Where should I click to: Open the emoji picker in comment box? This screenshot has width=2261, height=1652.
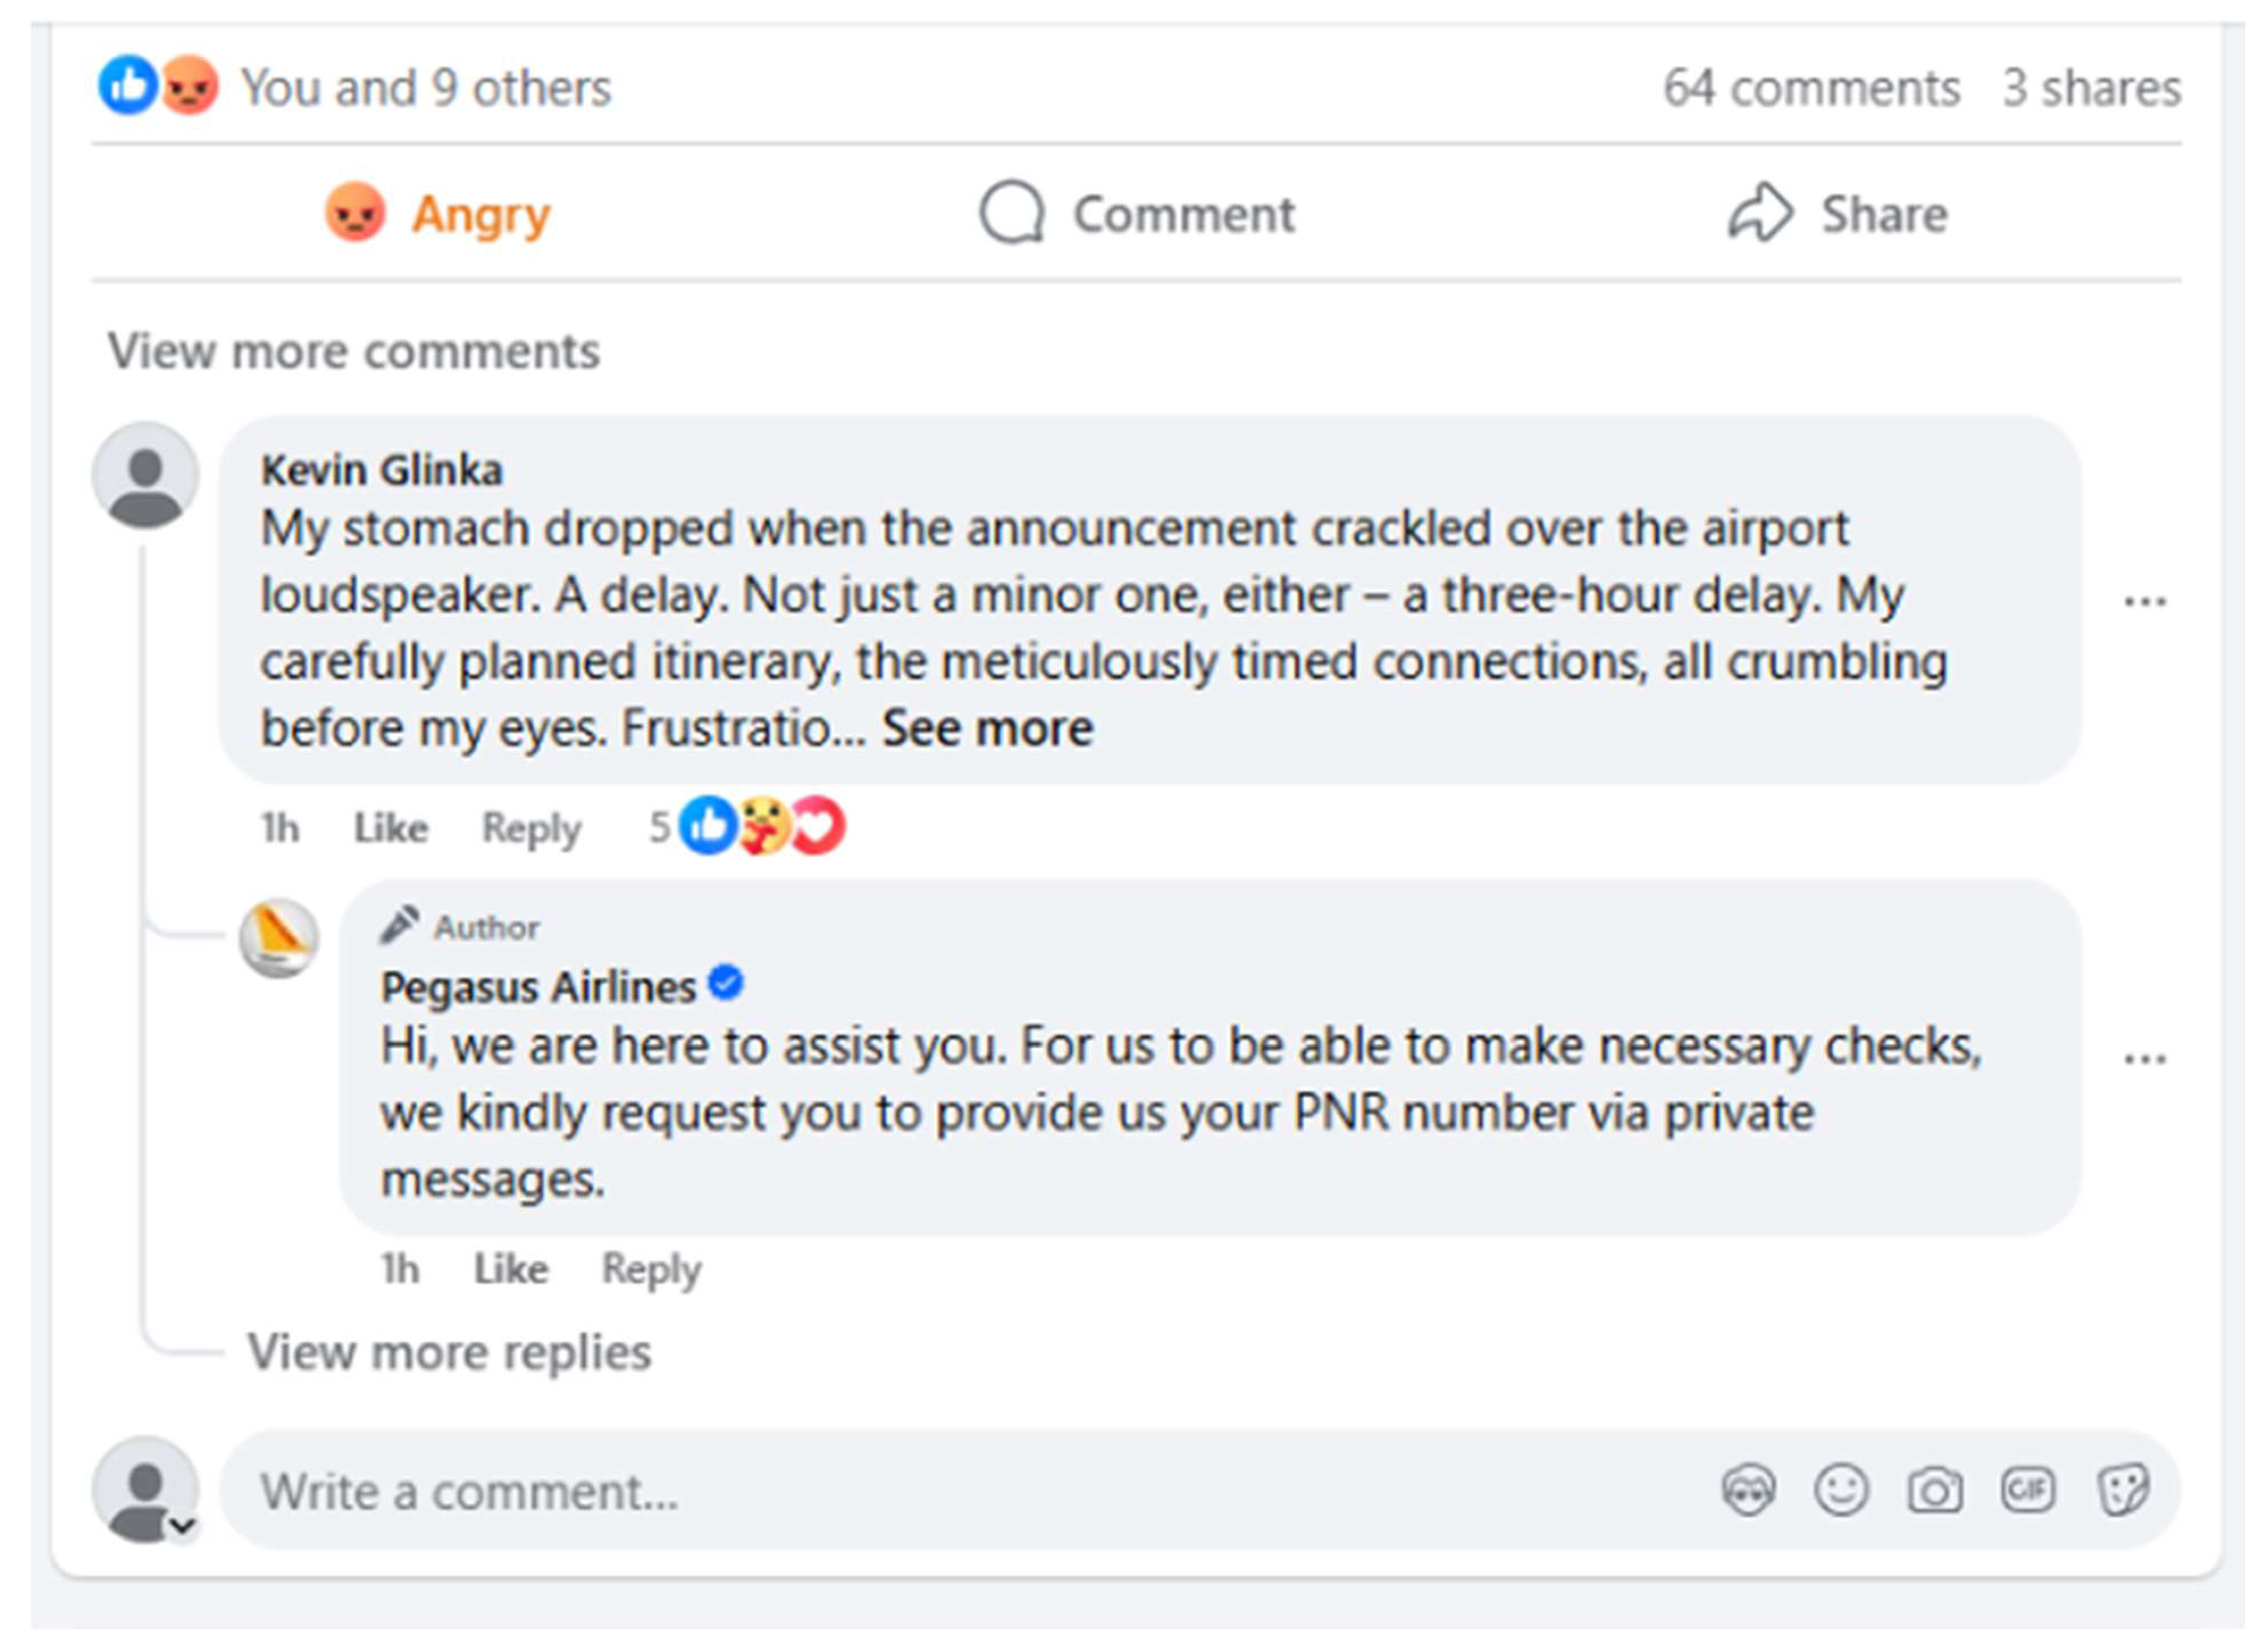pos(1841,1491)
